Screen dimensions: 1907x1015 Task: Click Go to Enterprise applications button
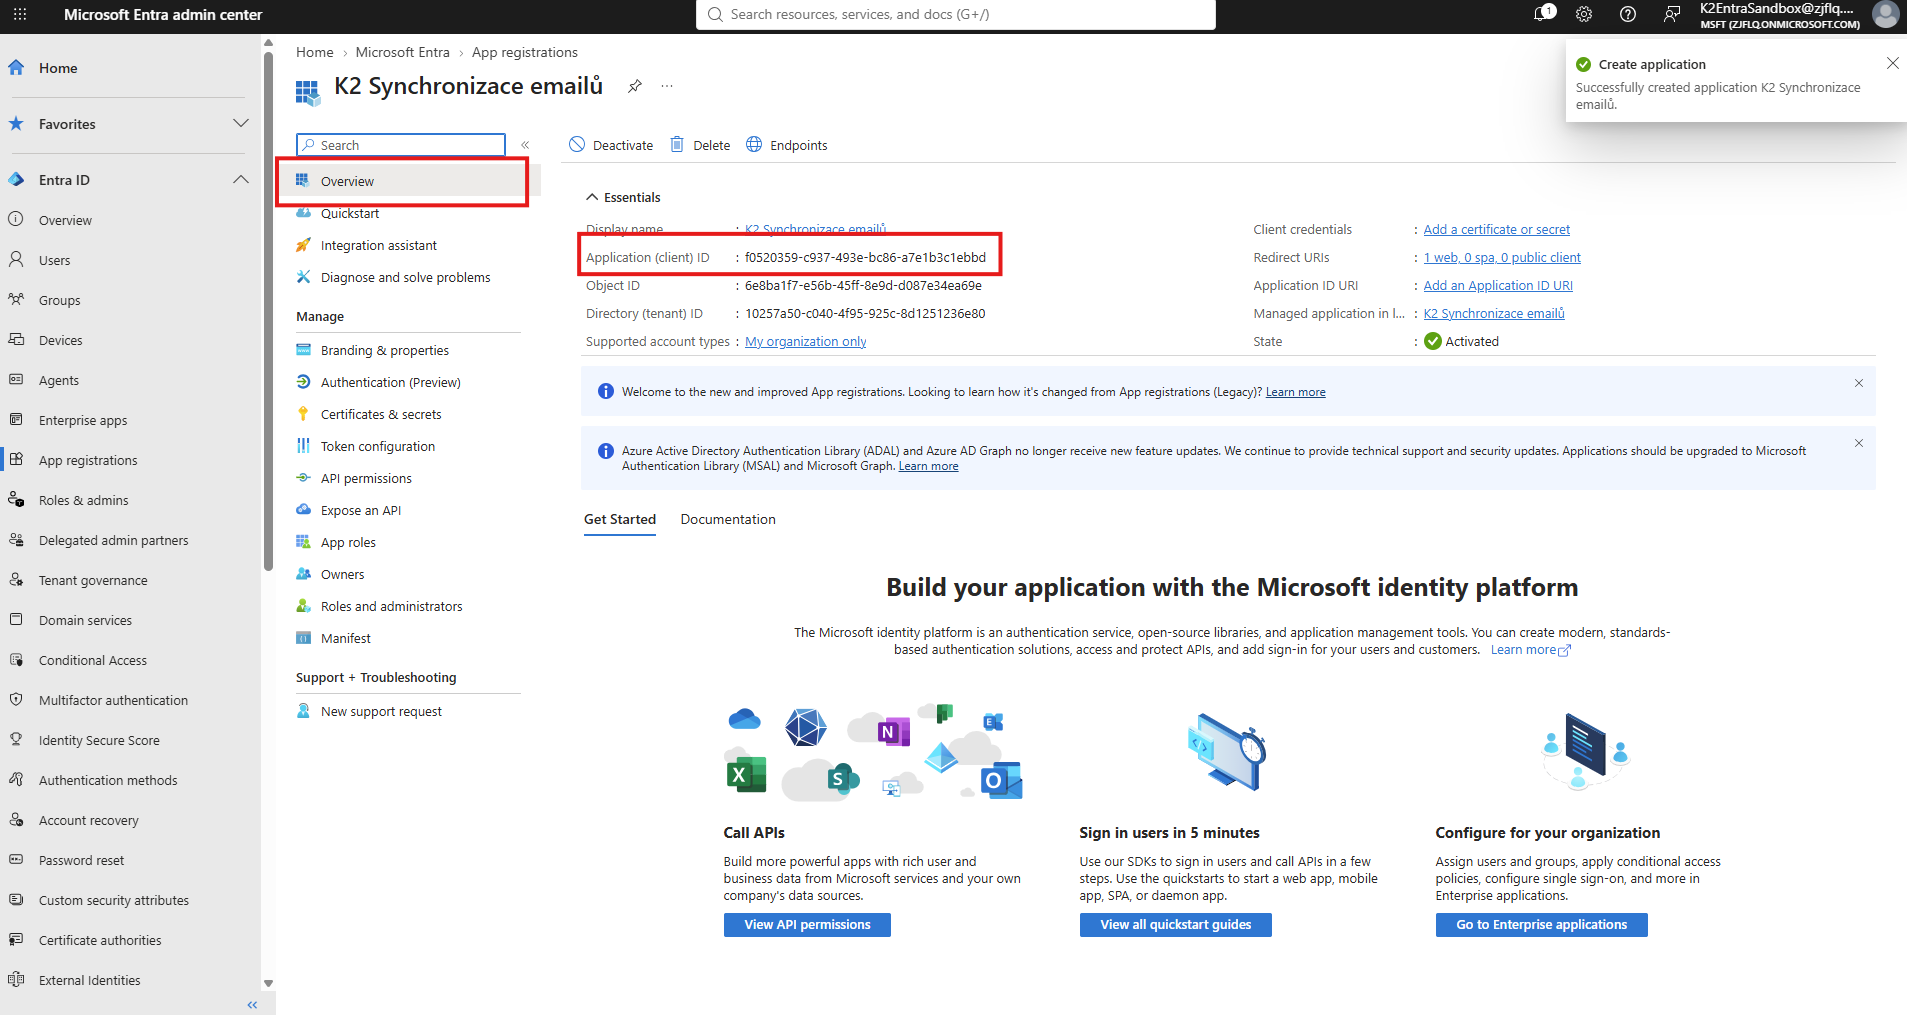(1541, 925)
